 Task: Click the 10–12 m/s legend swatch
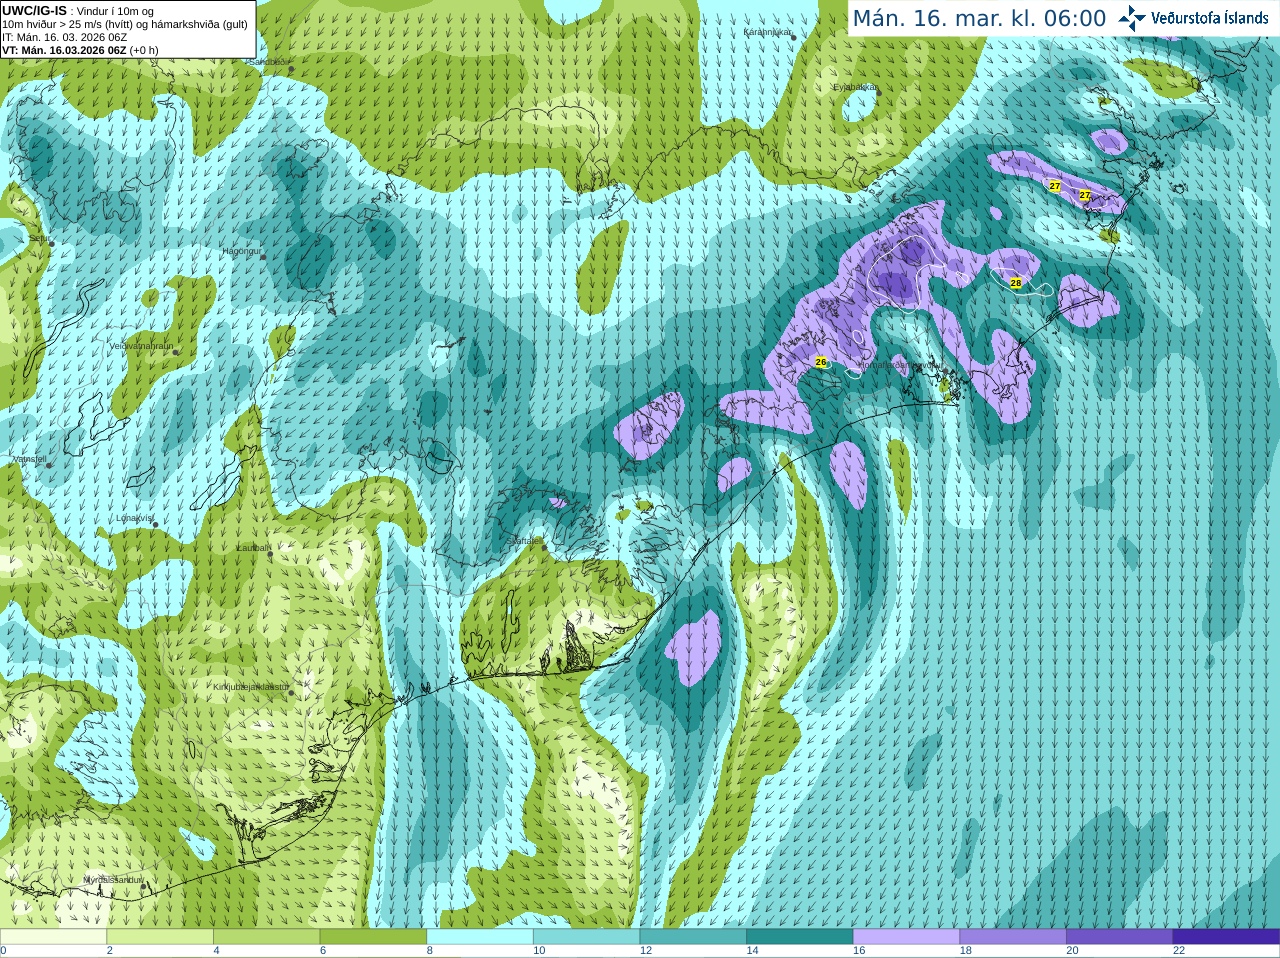tap(586, 937)
